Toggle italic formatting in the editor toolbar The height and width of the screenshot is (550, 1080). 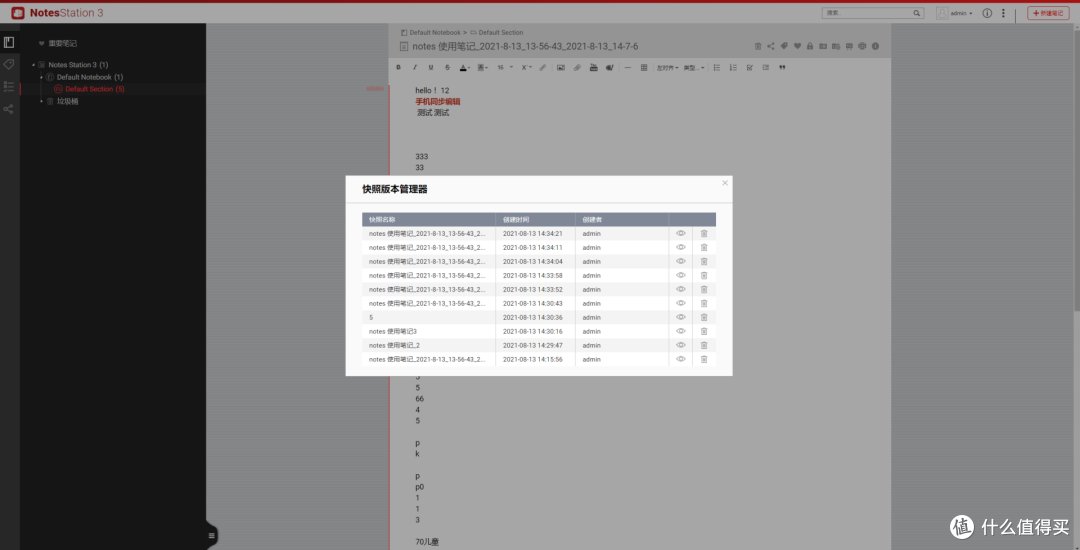click(415, 67)
